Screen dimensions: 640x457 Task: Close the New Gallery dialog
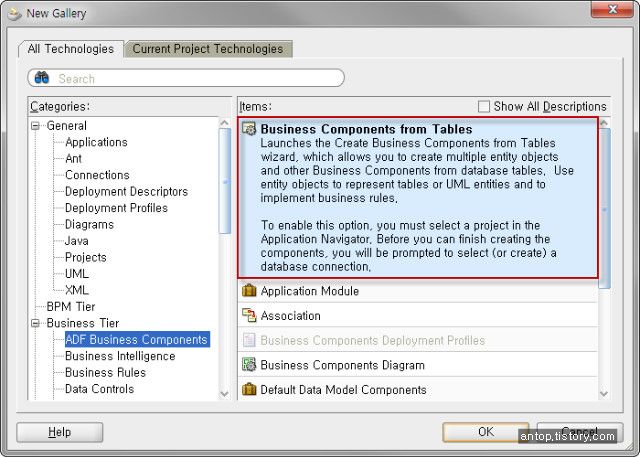[x=612, y=9]
